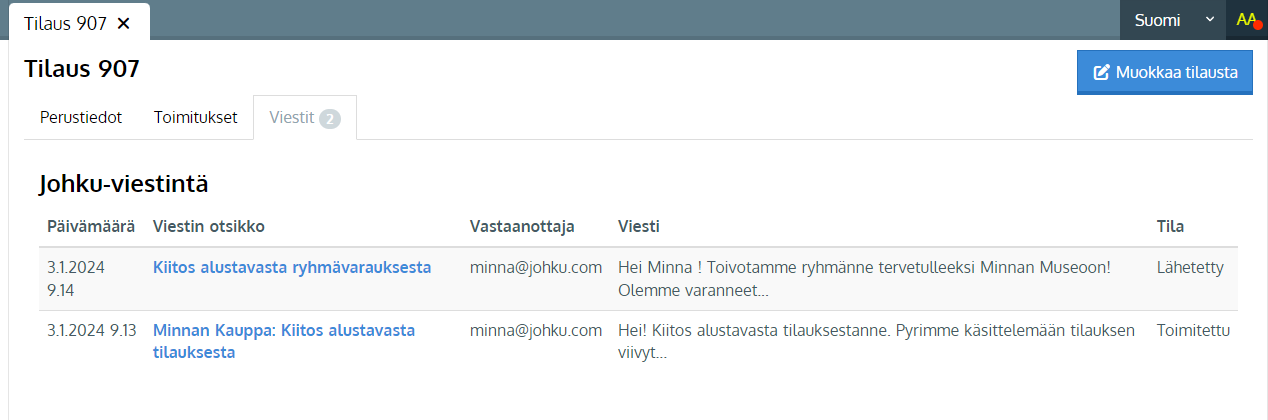
Task: Click the Toimitettu status in second row
Action: 1193,331
